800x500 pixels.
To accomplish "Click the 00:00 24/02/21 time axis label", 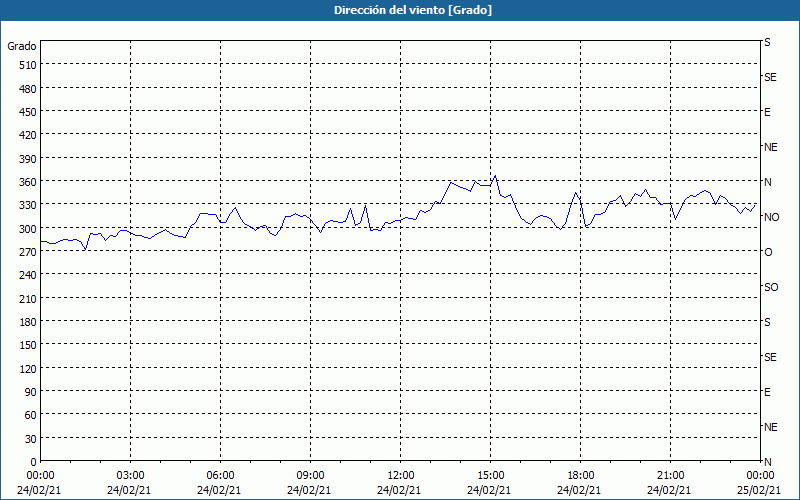I will [x=39, y=483].
